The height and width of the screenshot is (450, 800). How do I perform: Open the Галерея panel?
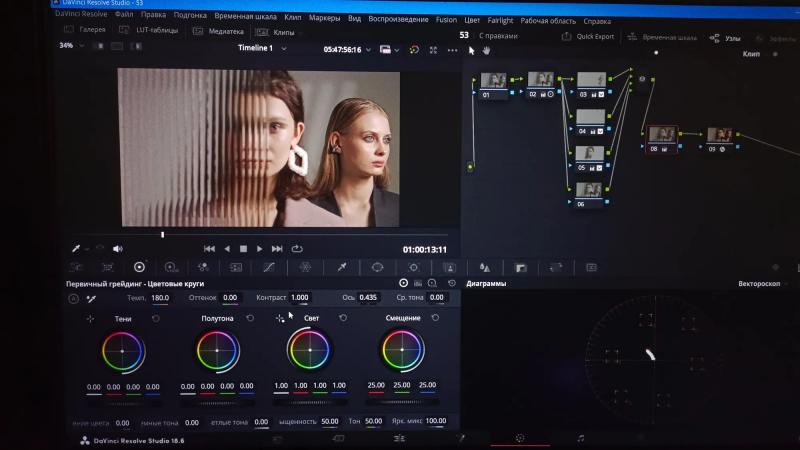pyautogui.click(x=85, y=30)
